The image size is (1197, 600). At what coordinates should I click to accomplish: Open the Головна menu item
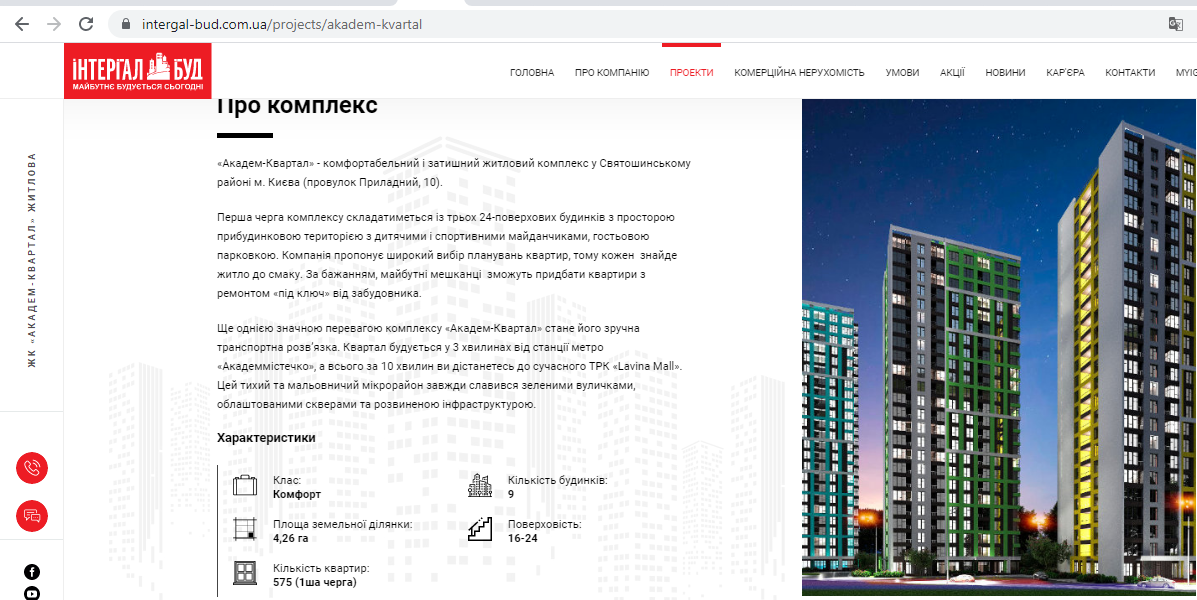pyautogui.click(x=531, y=73)
